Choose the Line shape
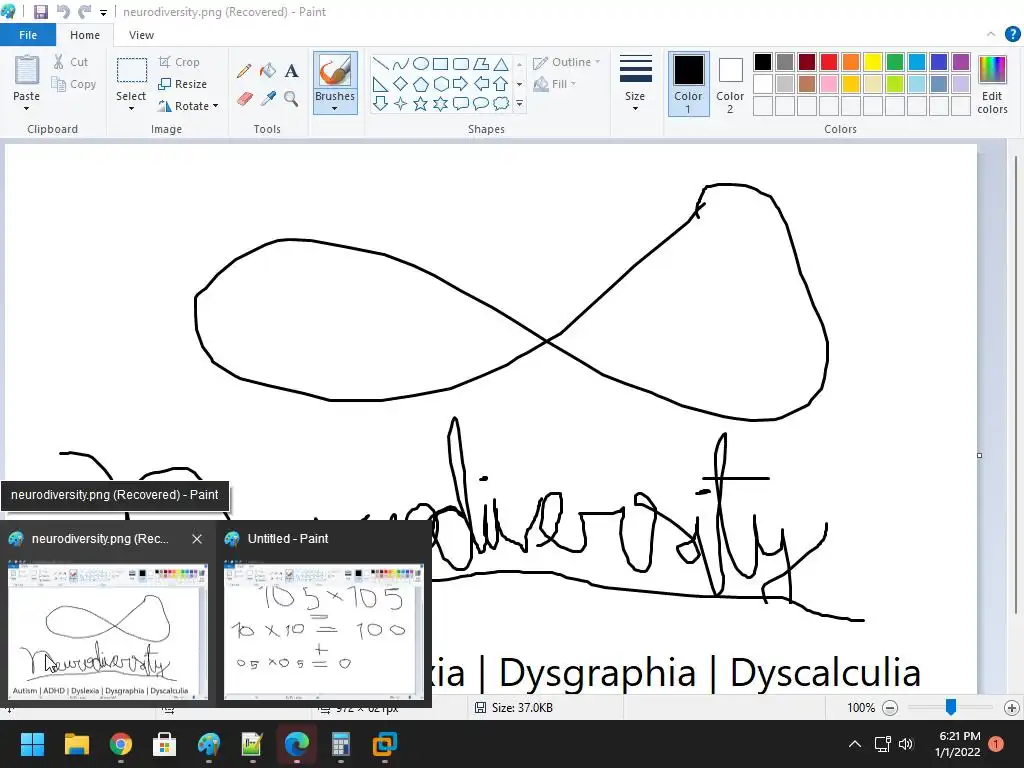This screenshot has width=1024, height=768. [381, 64]
